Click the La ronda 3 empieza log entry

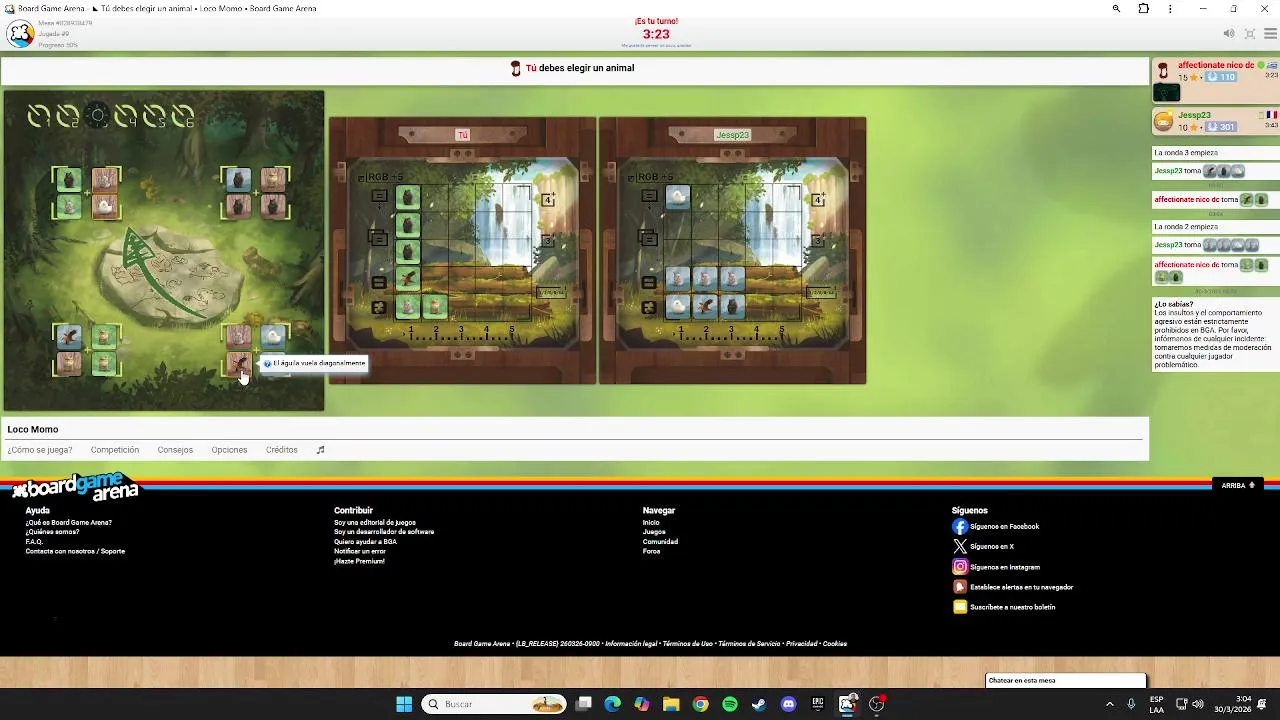coord(1186,153)
